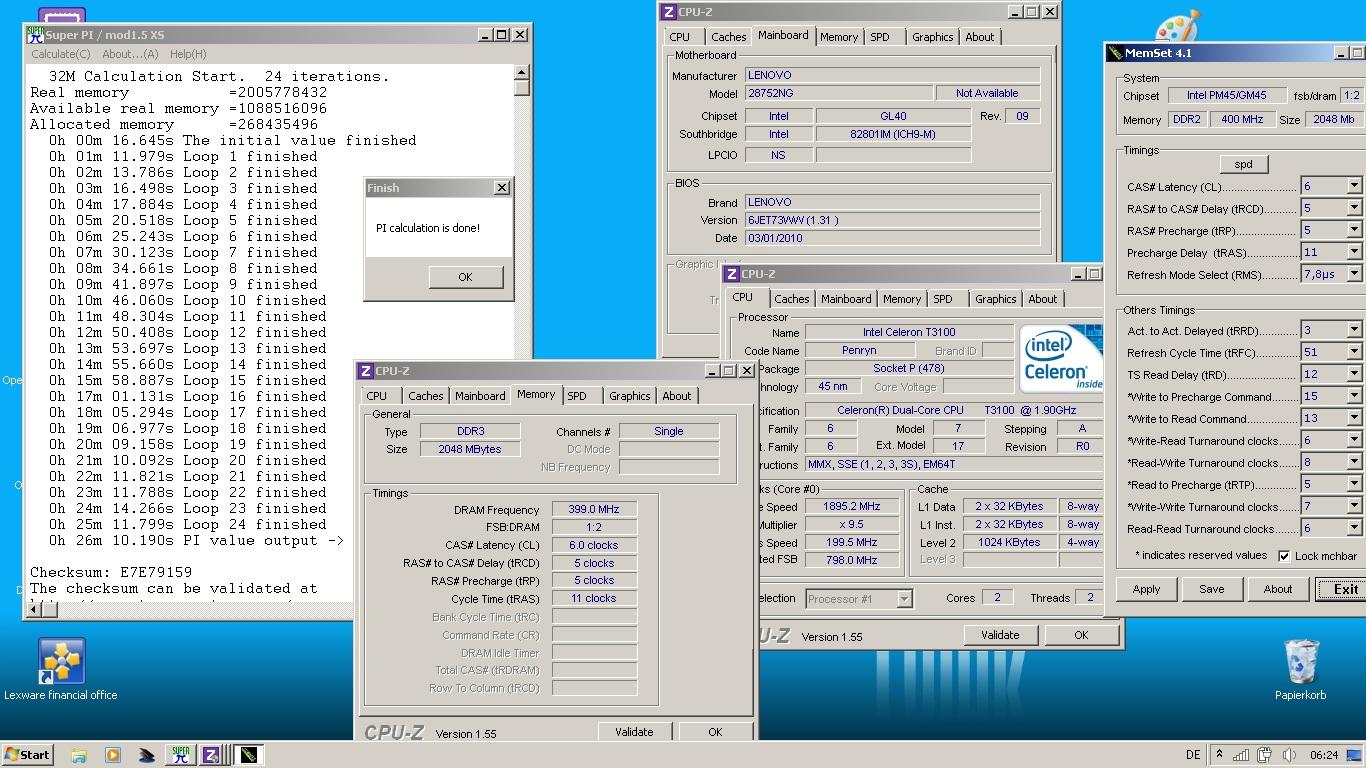Image resolution: width=1366 pixels, height=768 pixels.
Task: Expand CAS# Latency (CL) dropdown in MemSet
Action: click(1353, 186)
